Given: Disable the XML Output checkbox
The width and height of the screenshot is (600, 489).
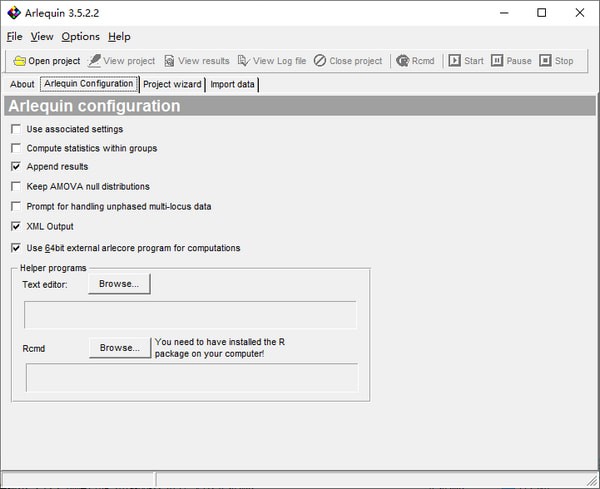Looking at the screenshot, I should pyautogui.click(x=16, y=227).
